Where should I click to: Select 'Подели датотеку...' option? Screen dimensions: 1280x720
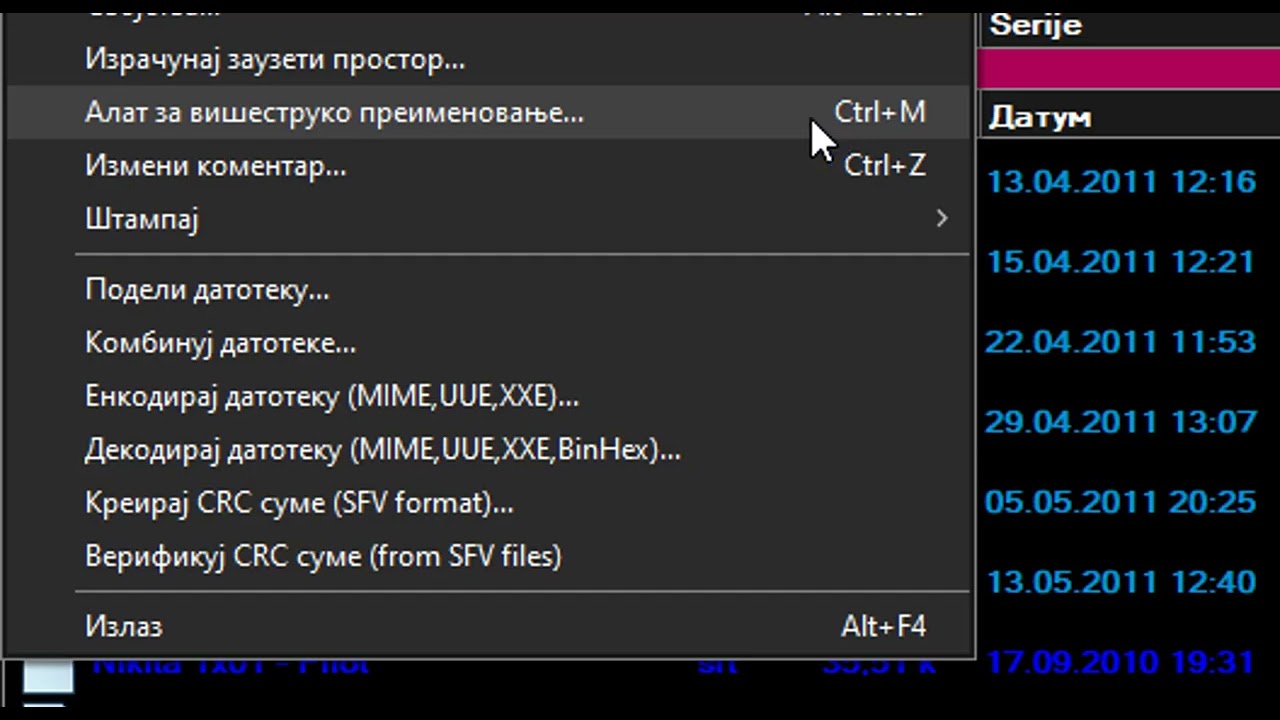[488, 291]
